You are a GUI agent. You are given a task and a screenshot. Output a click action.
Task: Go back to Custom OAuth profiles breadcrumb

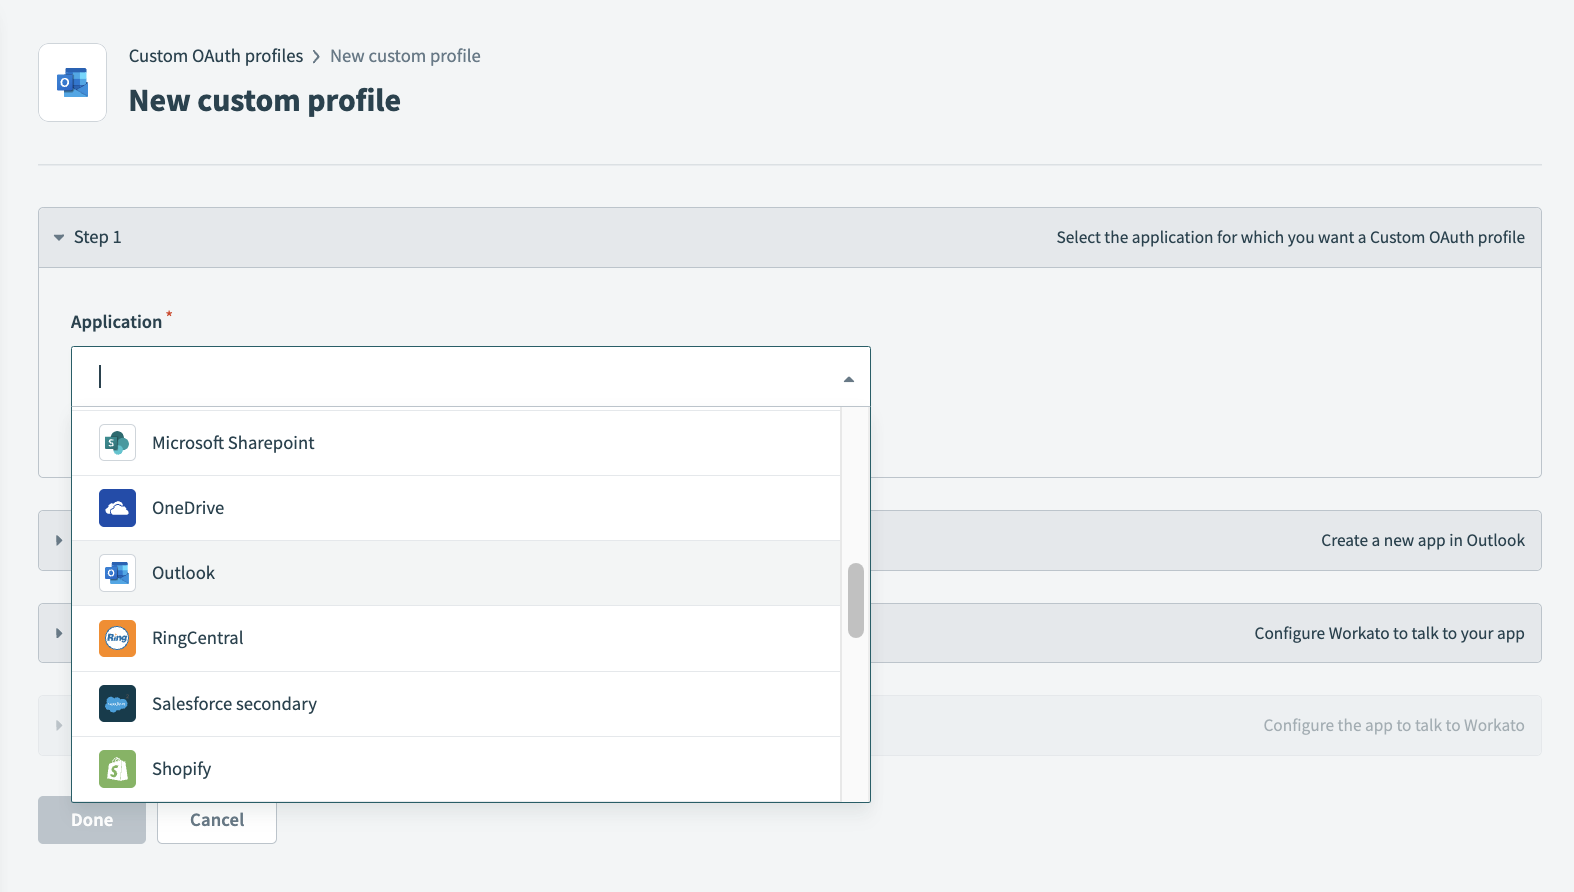[x=216, y=56]
